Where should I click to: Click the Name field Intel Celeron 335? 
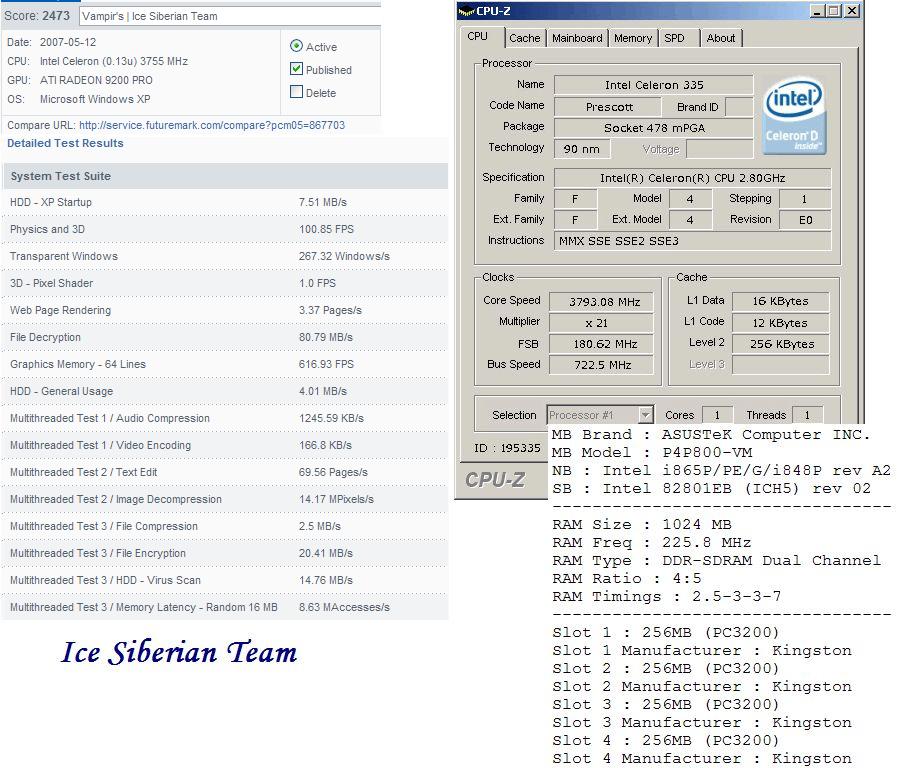coord(654,85)
